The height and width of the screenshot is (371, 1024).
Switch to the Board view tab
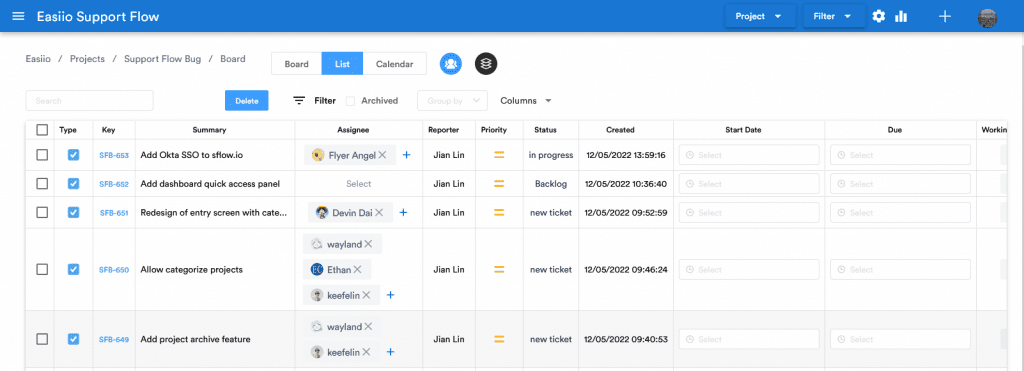pyautogui.click(x=296, y=64)
